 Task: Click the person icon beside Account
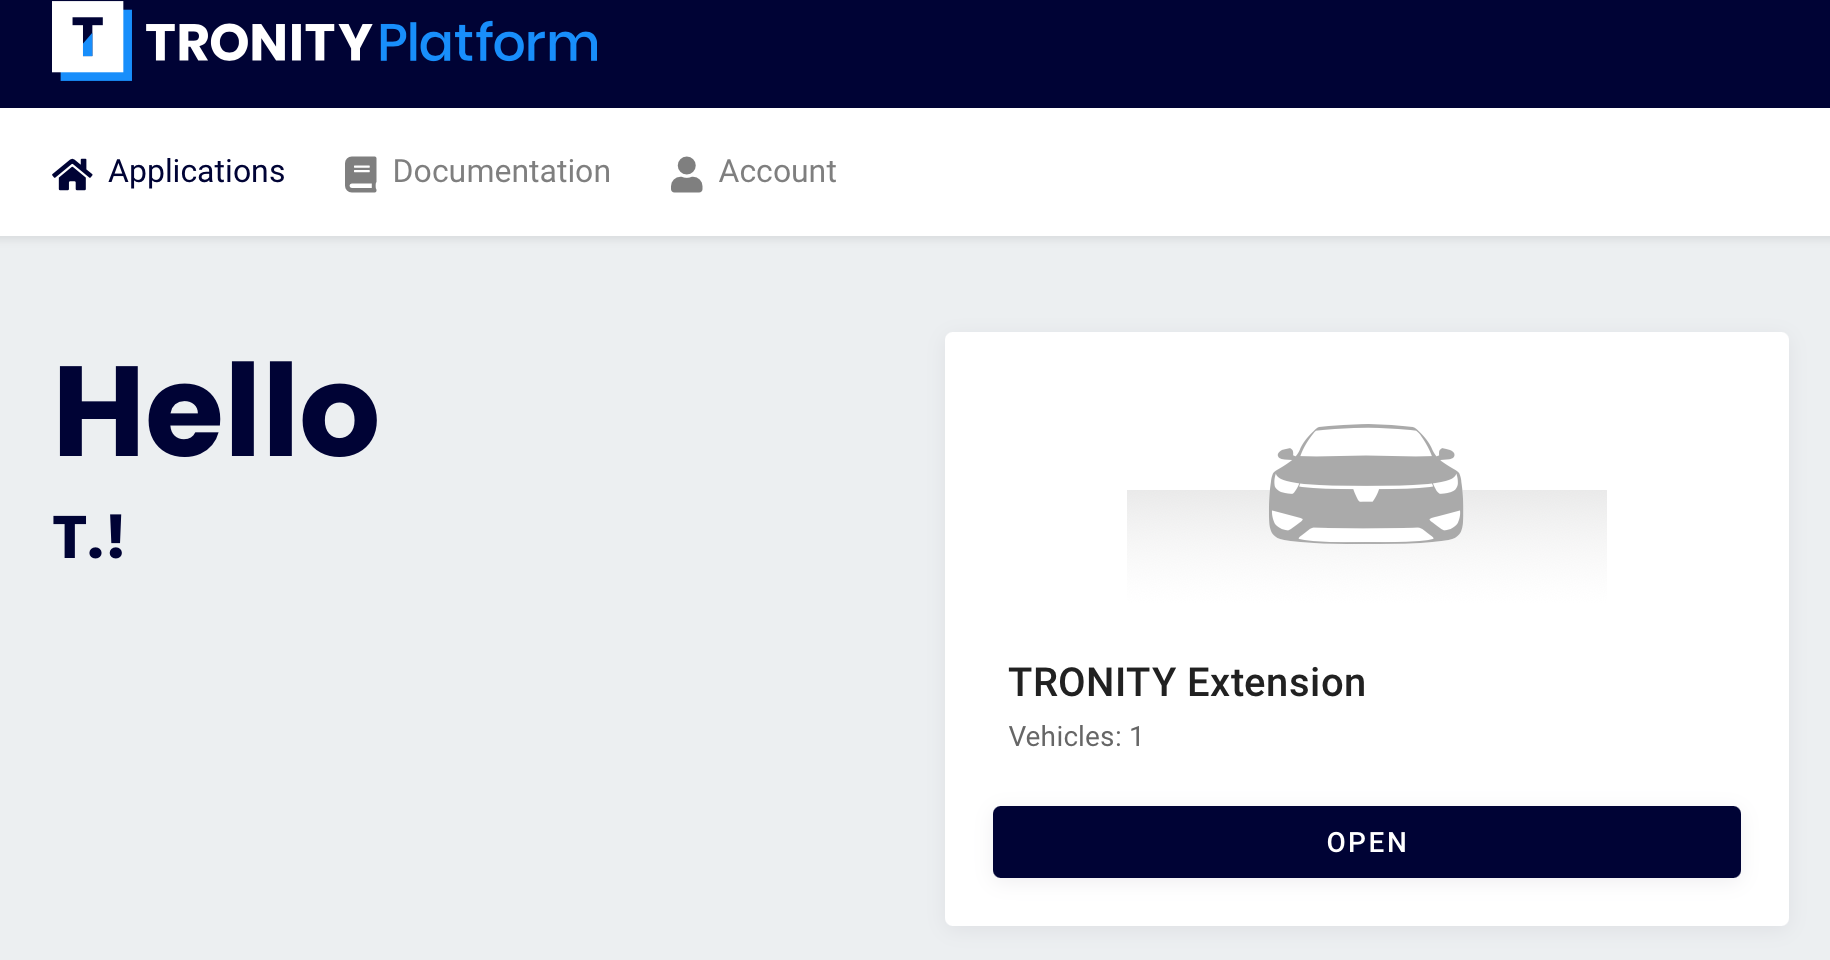point(686,174)
